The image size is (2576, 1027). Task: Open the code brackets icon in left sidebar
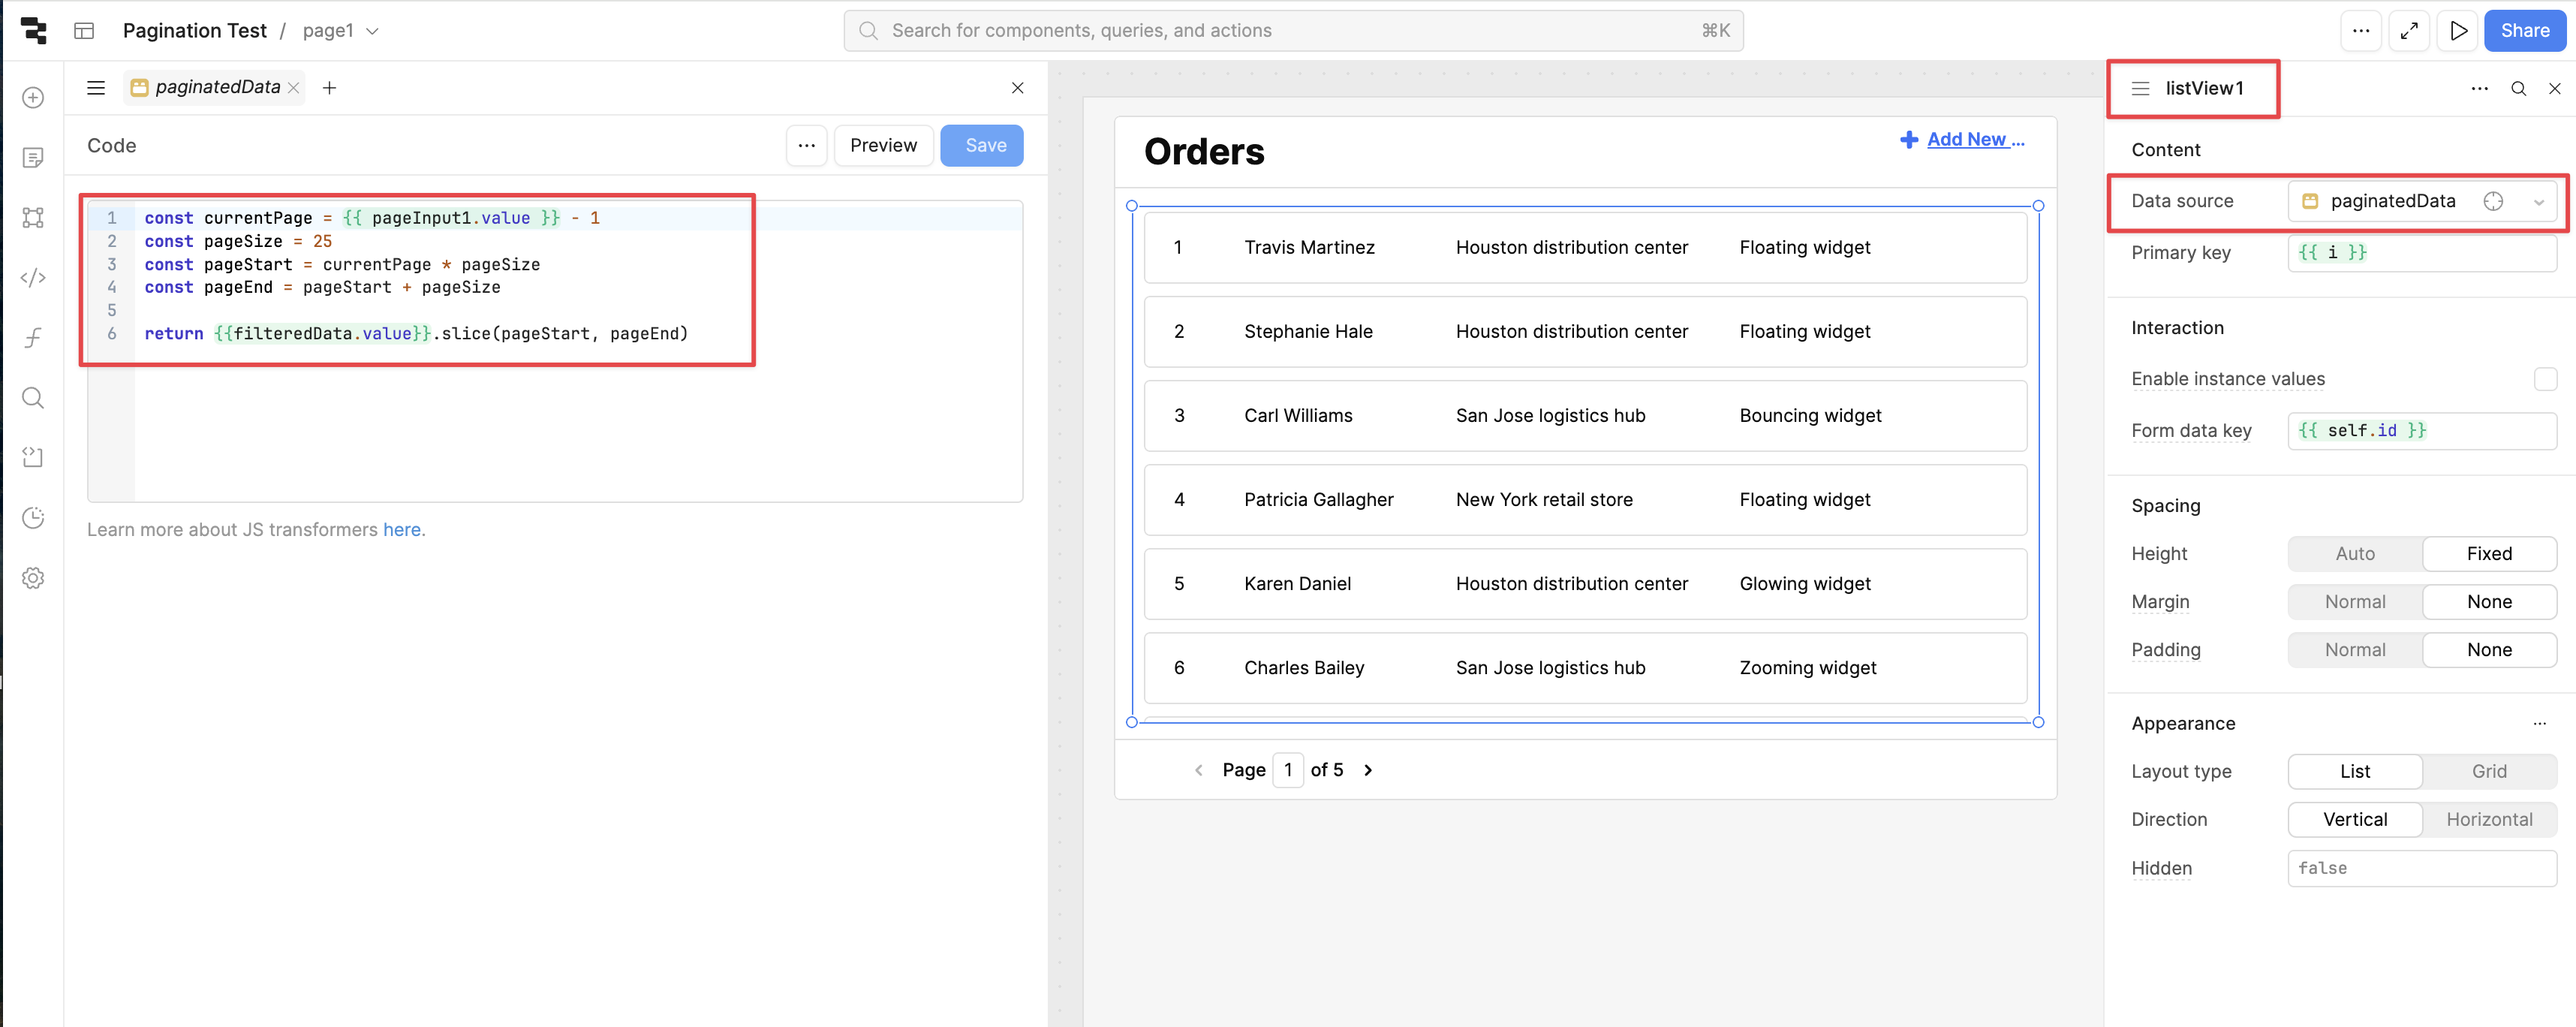33,277
